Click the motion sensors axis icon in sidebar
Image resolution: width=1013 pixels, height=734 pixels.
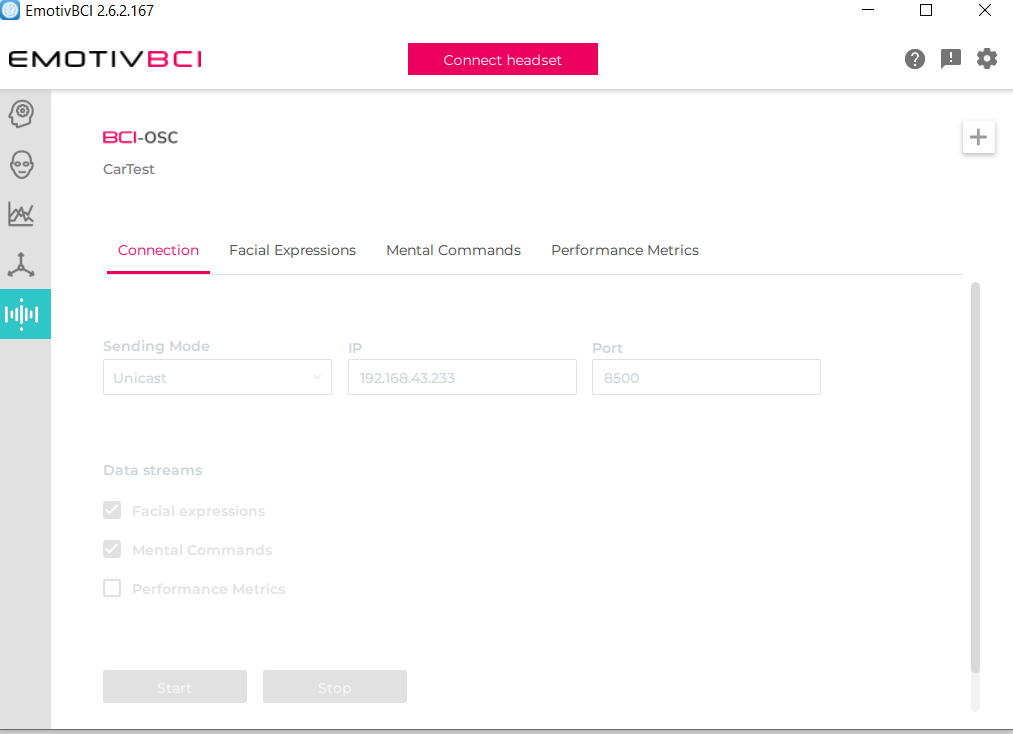25,264
